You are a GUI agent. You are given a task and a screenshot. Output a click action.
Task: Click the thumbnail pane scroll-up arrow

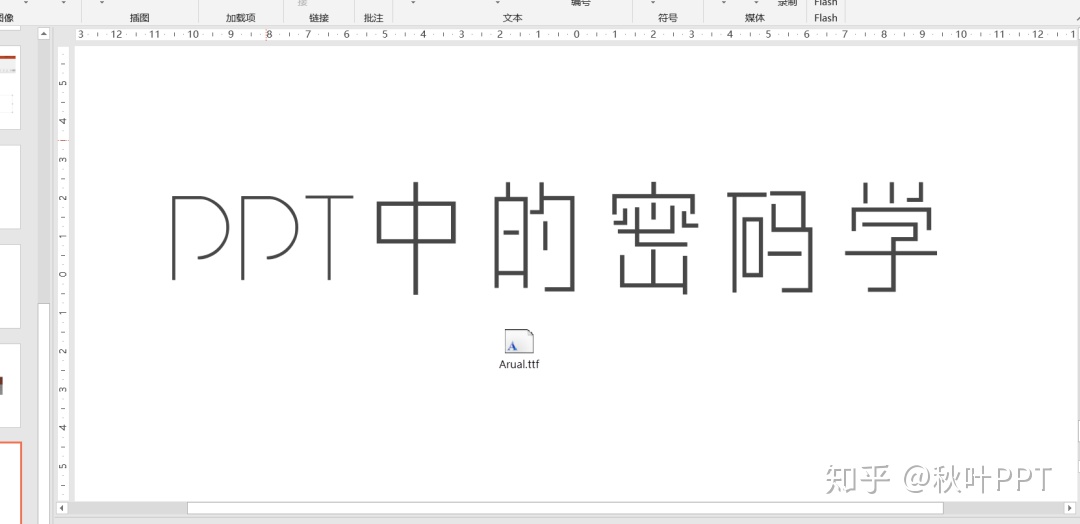pos(43,33)
